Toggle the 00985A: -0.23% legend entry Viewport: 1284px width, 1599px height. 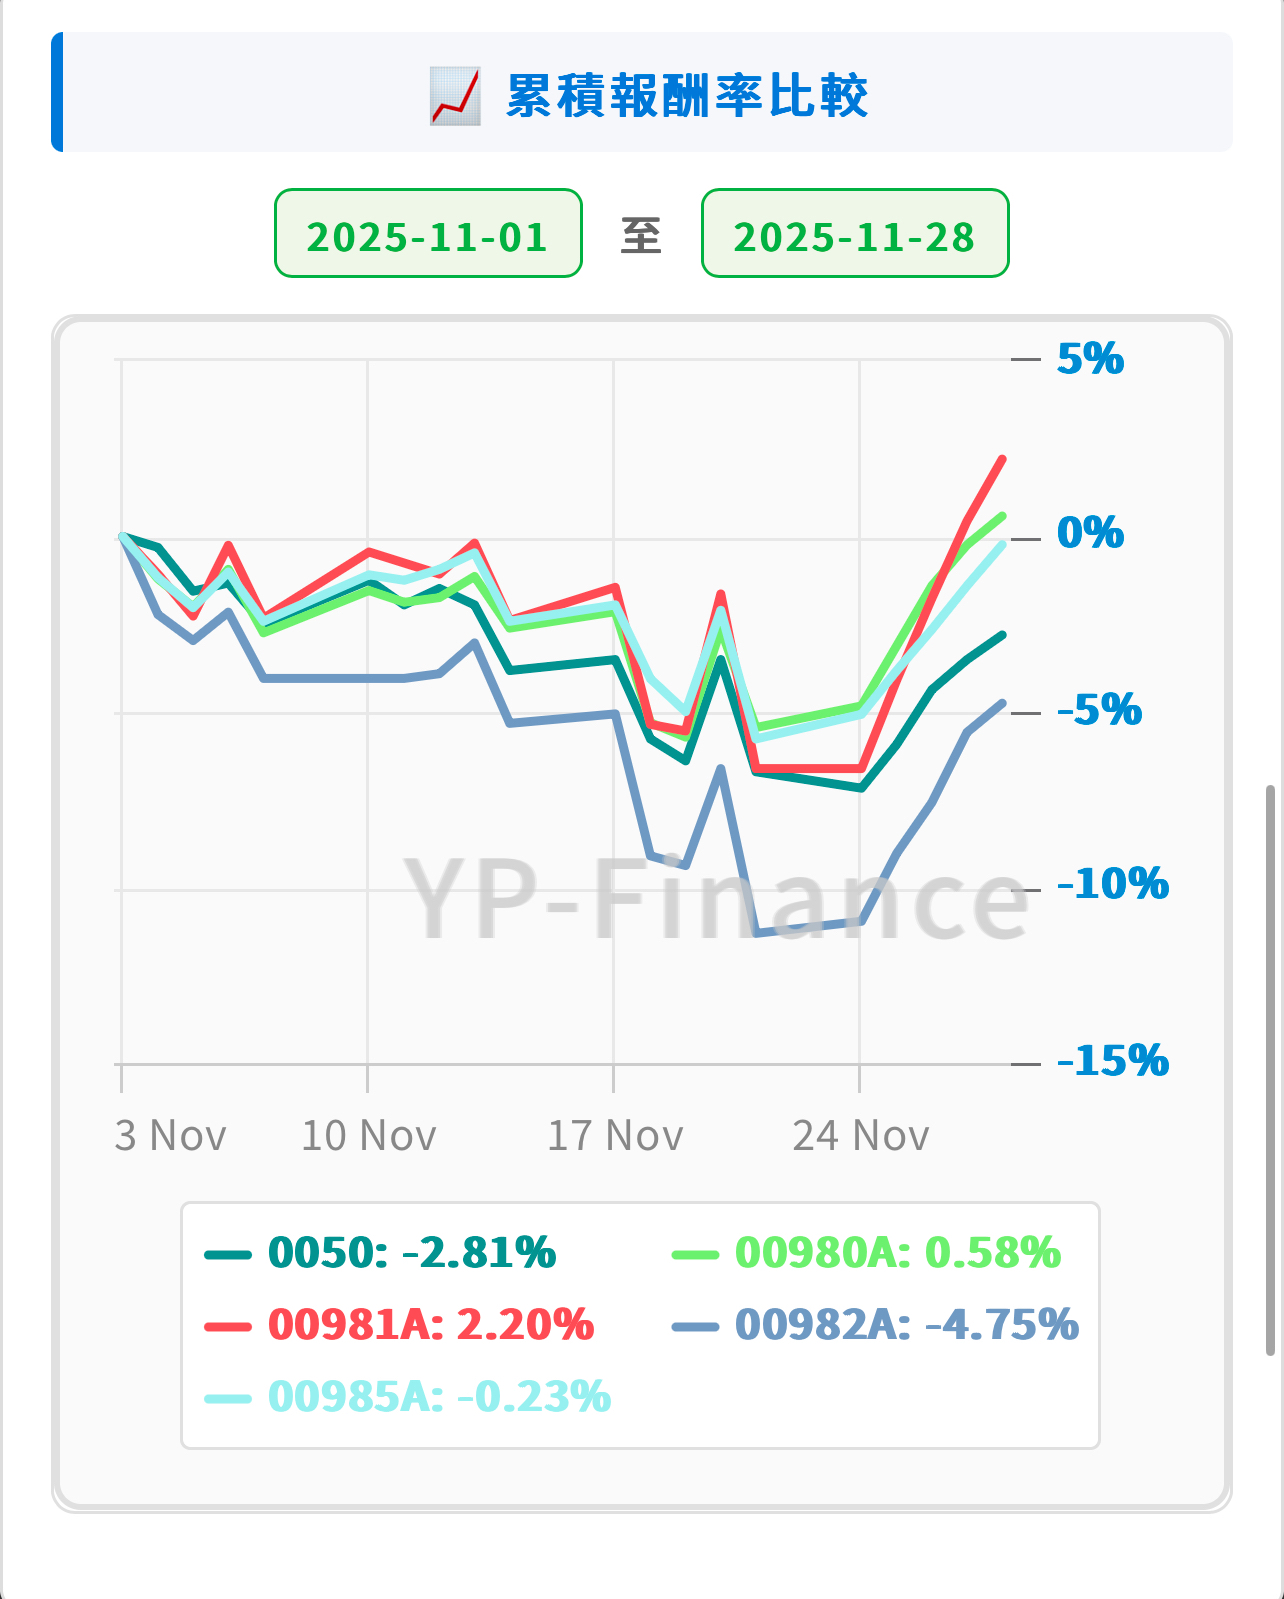coord(439,1397)
